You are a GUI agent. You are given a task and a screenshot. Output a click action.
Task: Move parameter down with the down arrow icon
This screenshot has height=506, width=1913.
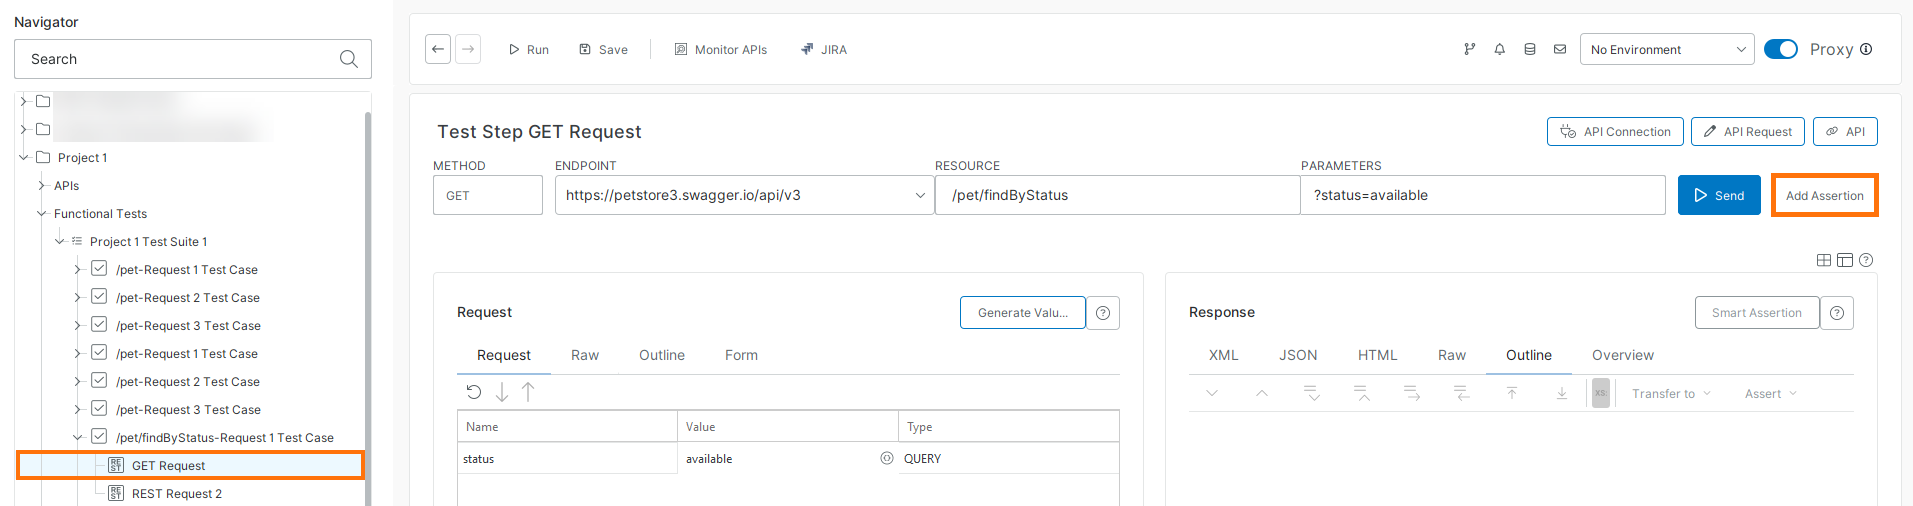click(x=502, y=392)
